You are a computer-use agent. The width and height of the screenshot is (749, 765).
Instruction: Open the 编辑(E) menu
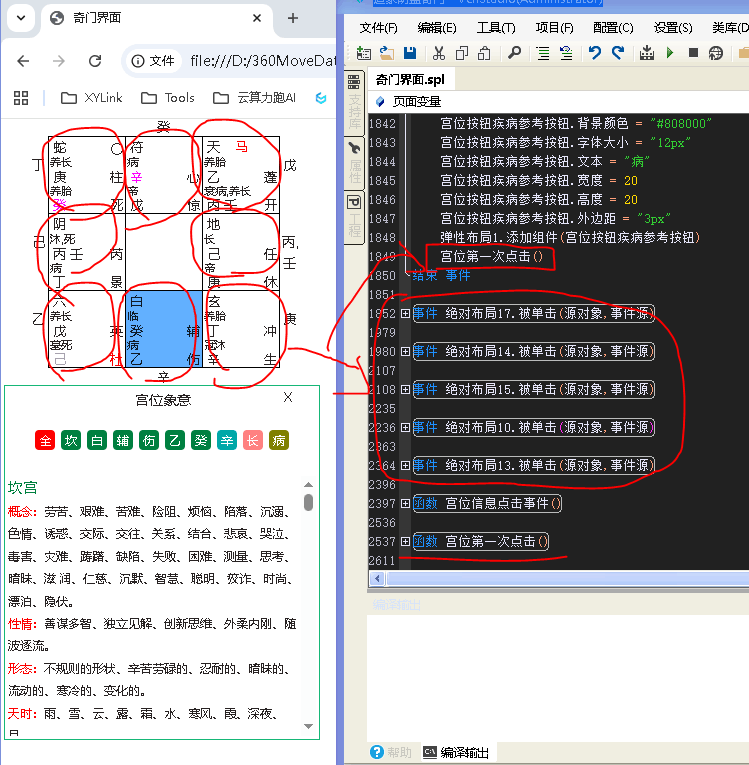pyautogui.click(x=437, y=28)
